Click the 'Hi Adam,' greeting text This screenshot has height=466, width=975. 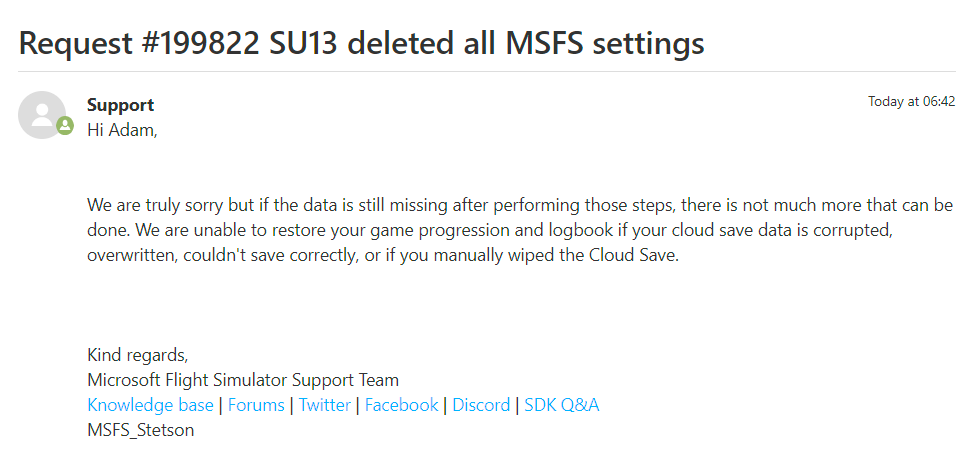(122, 131)
